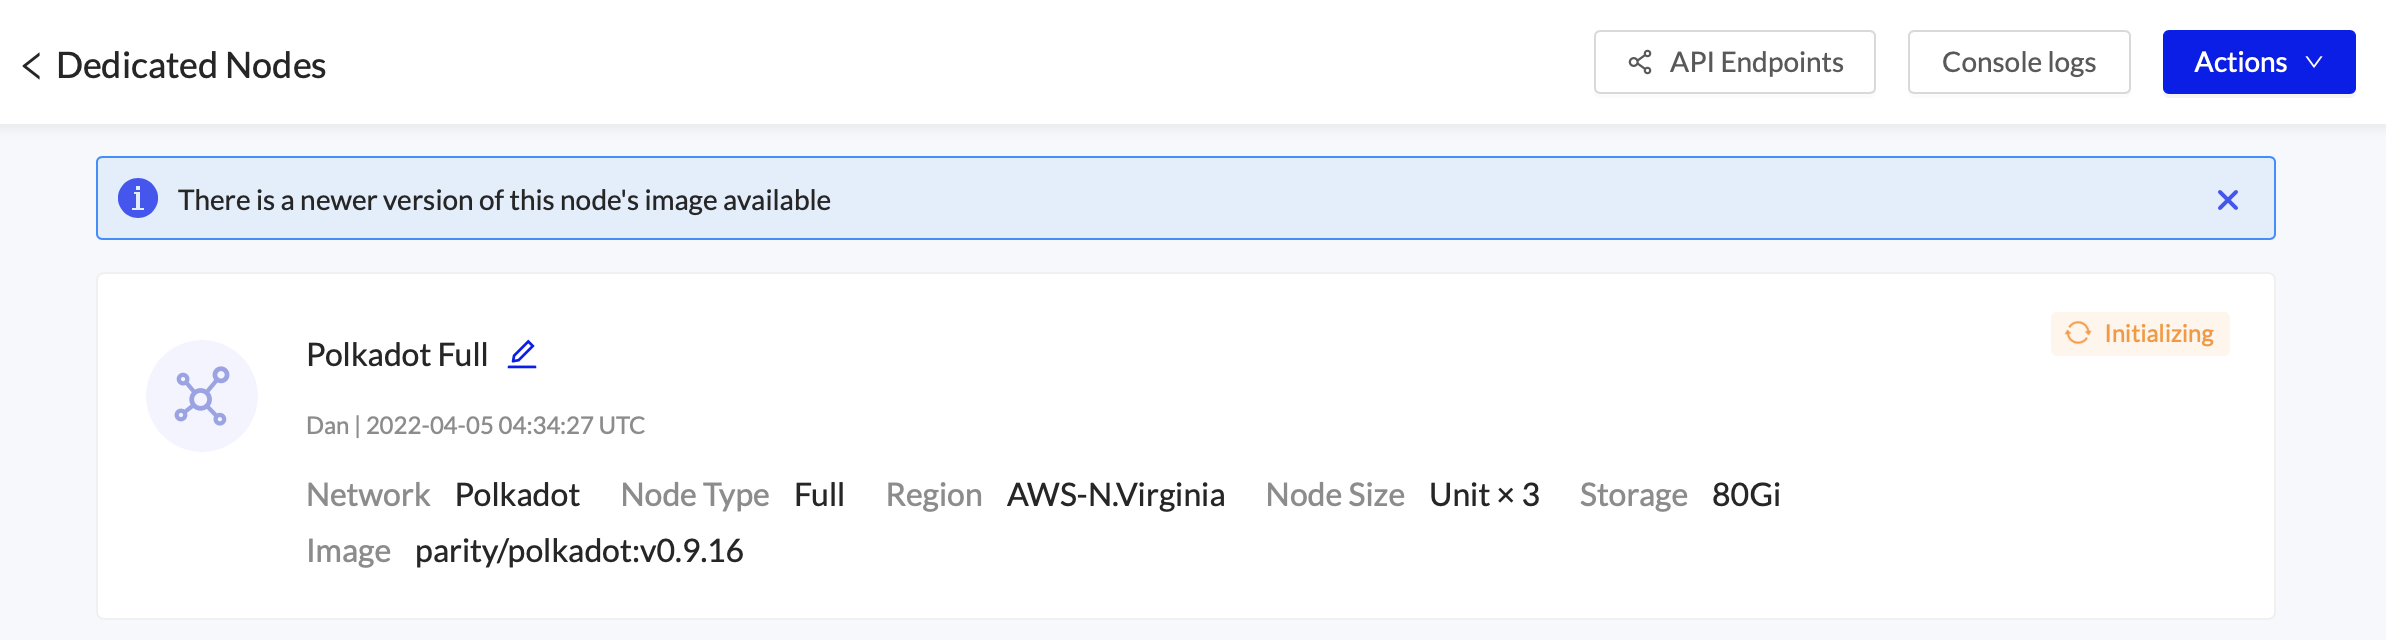Click the pencil icon to rename Polkadot Full
Screen dimensions: 2386x640
(522, 354)
